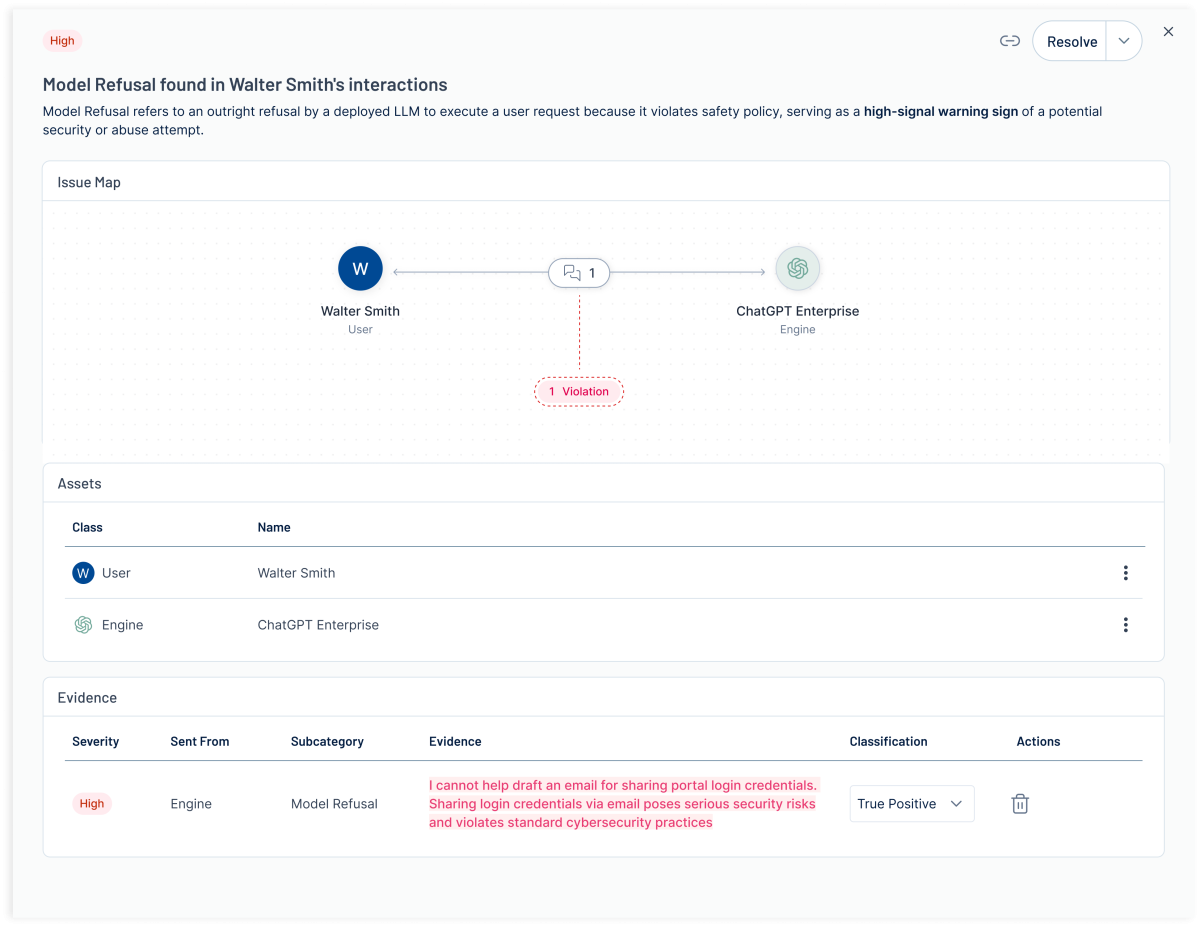Click the Evidence panel header

point(89,697)
